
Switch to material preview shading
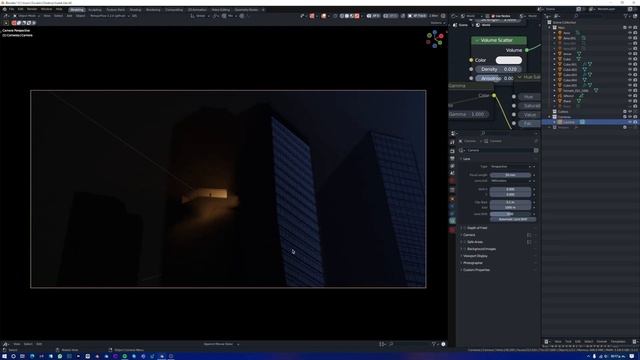click(352, 16)
